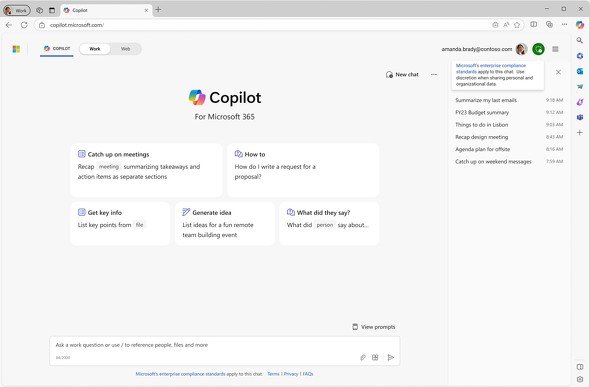
Task: Open split screen icon in toolbar
Action: coord(534,24)
